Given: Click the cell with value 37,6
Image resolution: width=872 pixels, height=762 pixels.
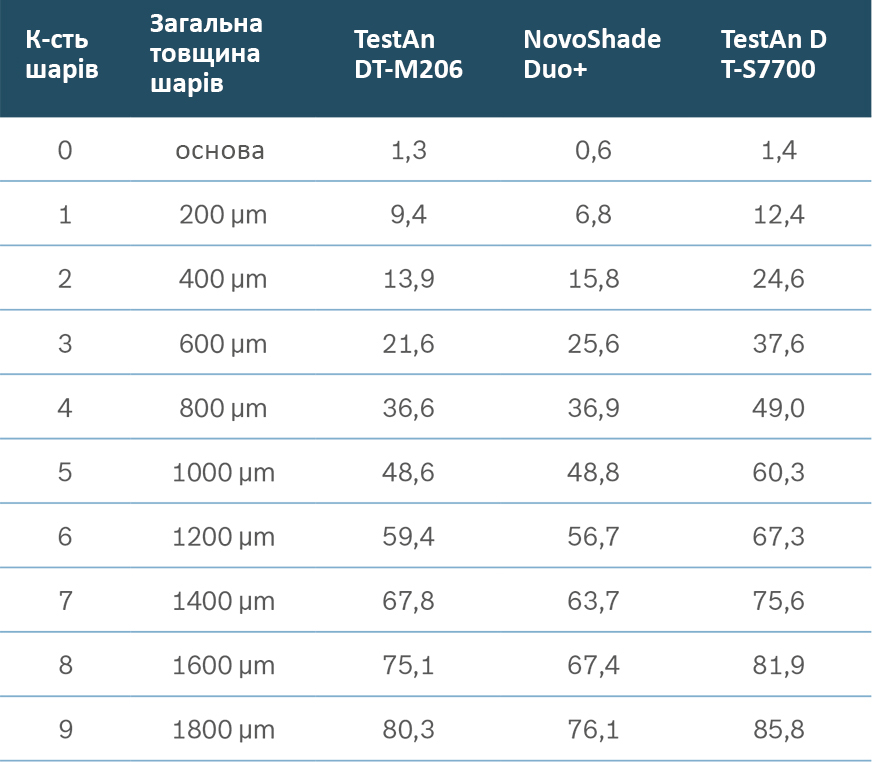Looking at the screenshot, I should click(778, 344).
